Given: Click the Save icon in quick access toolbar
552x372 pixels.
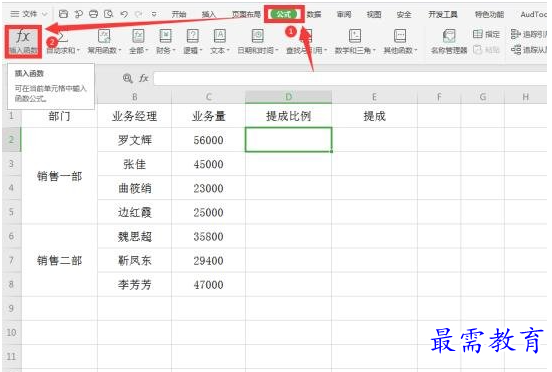Looking at the screenshot, I should 63,14.
